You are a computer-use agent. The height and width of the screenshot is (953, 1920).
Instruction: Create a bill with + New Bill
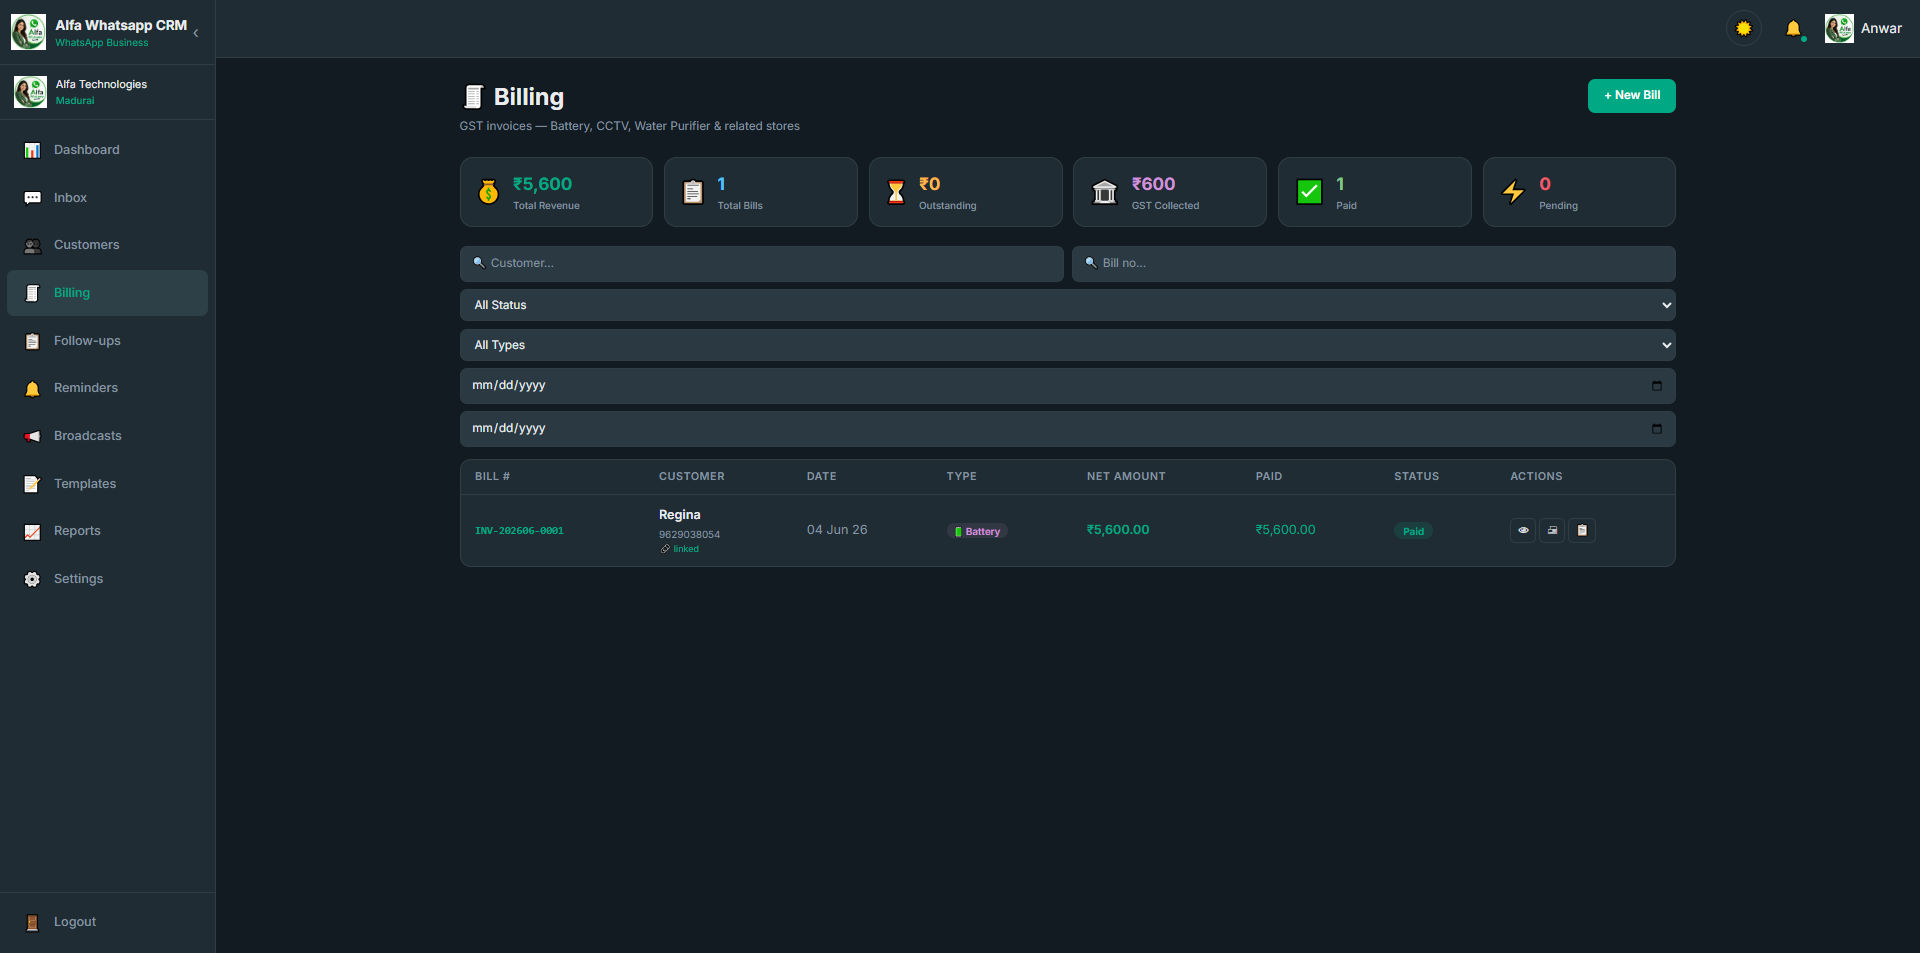tap(1631, 96)
